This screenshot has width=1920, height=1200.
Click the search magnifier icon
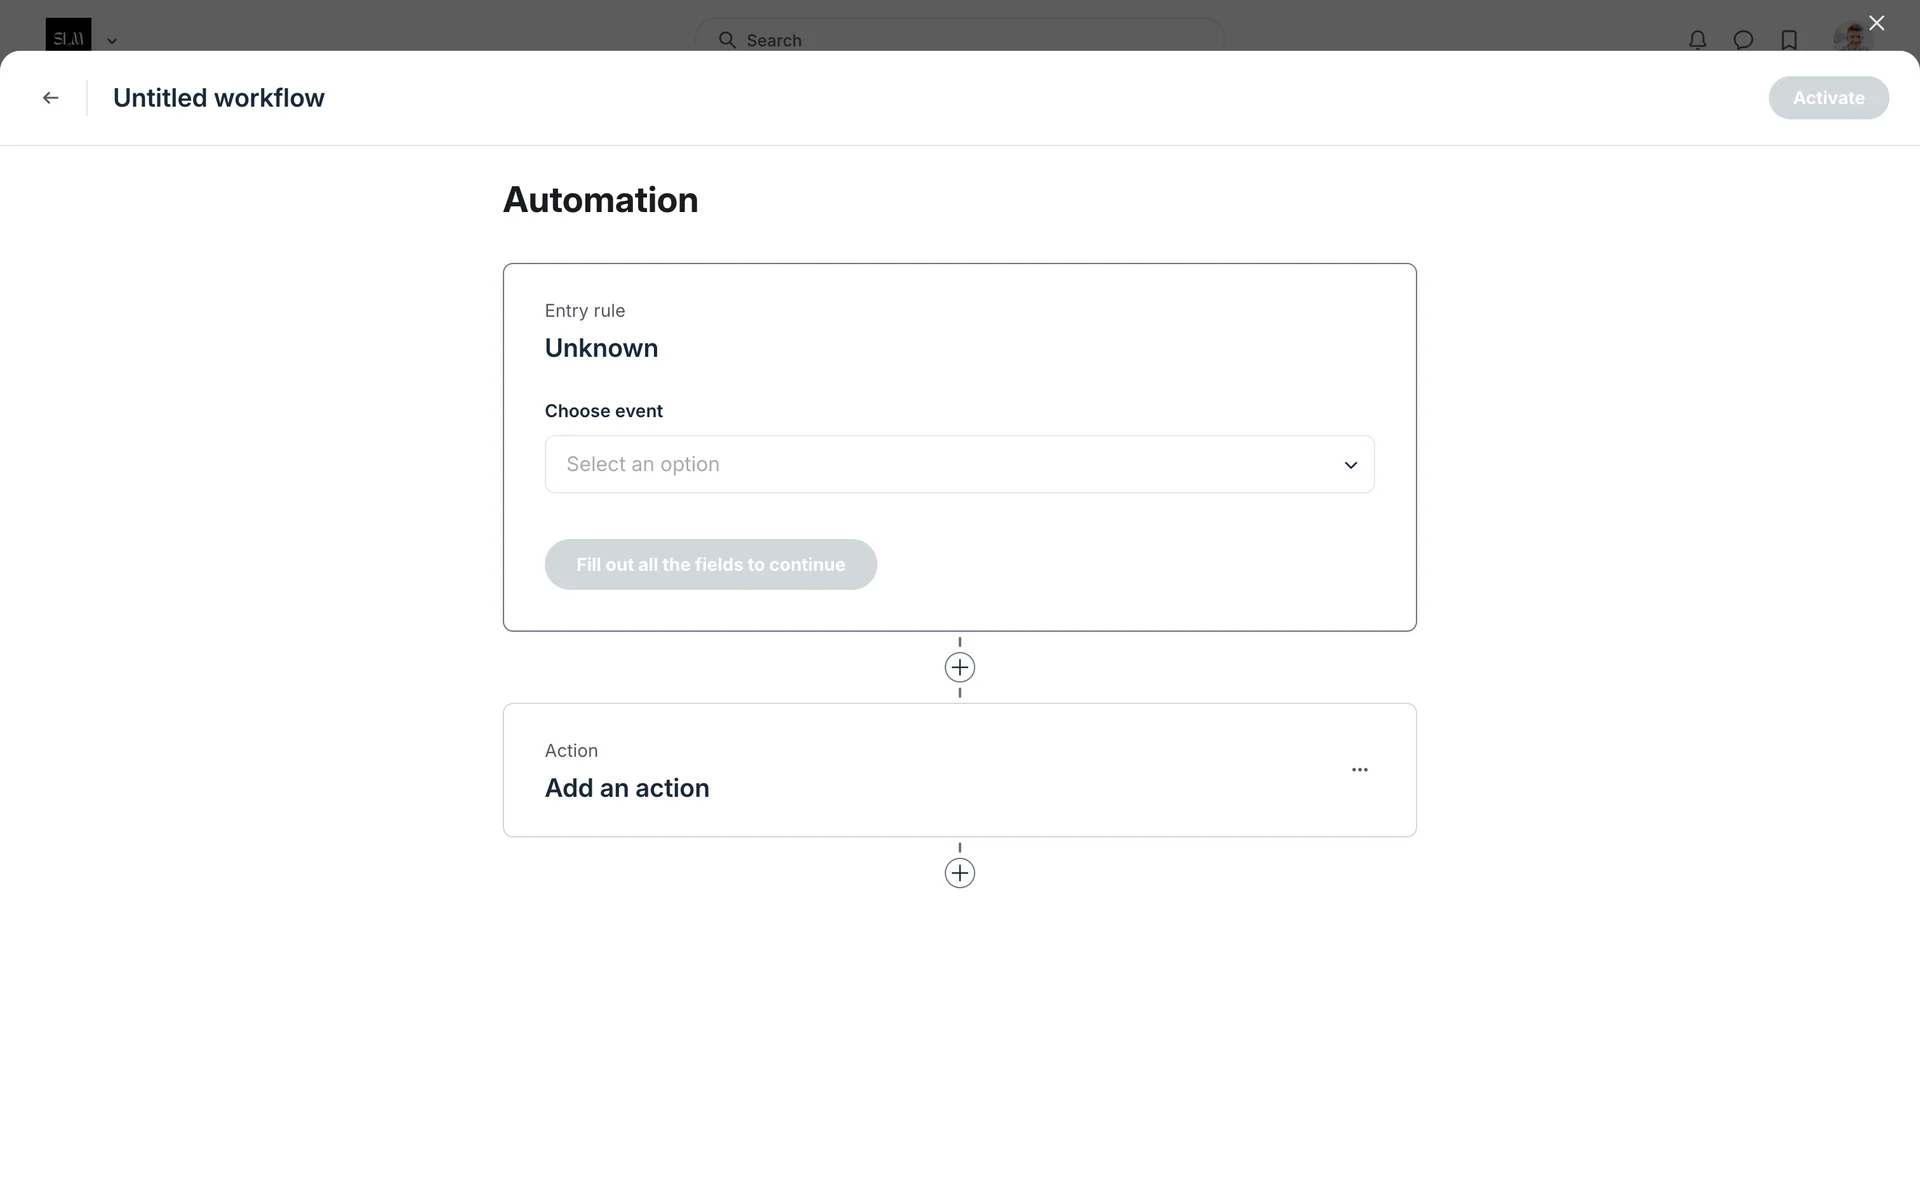[727, 40]
